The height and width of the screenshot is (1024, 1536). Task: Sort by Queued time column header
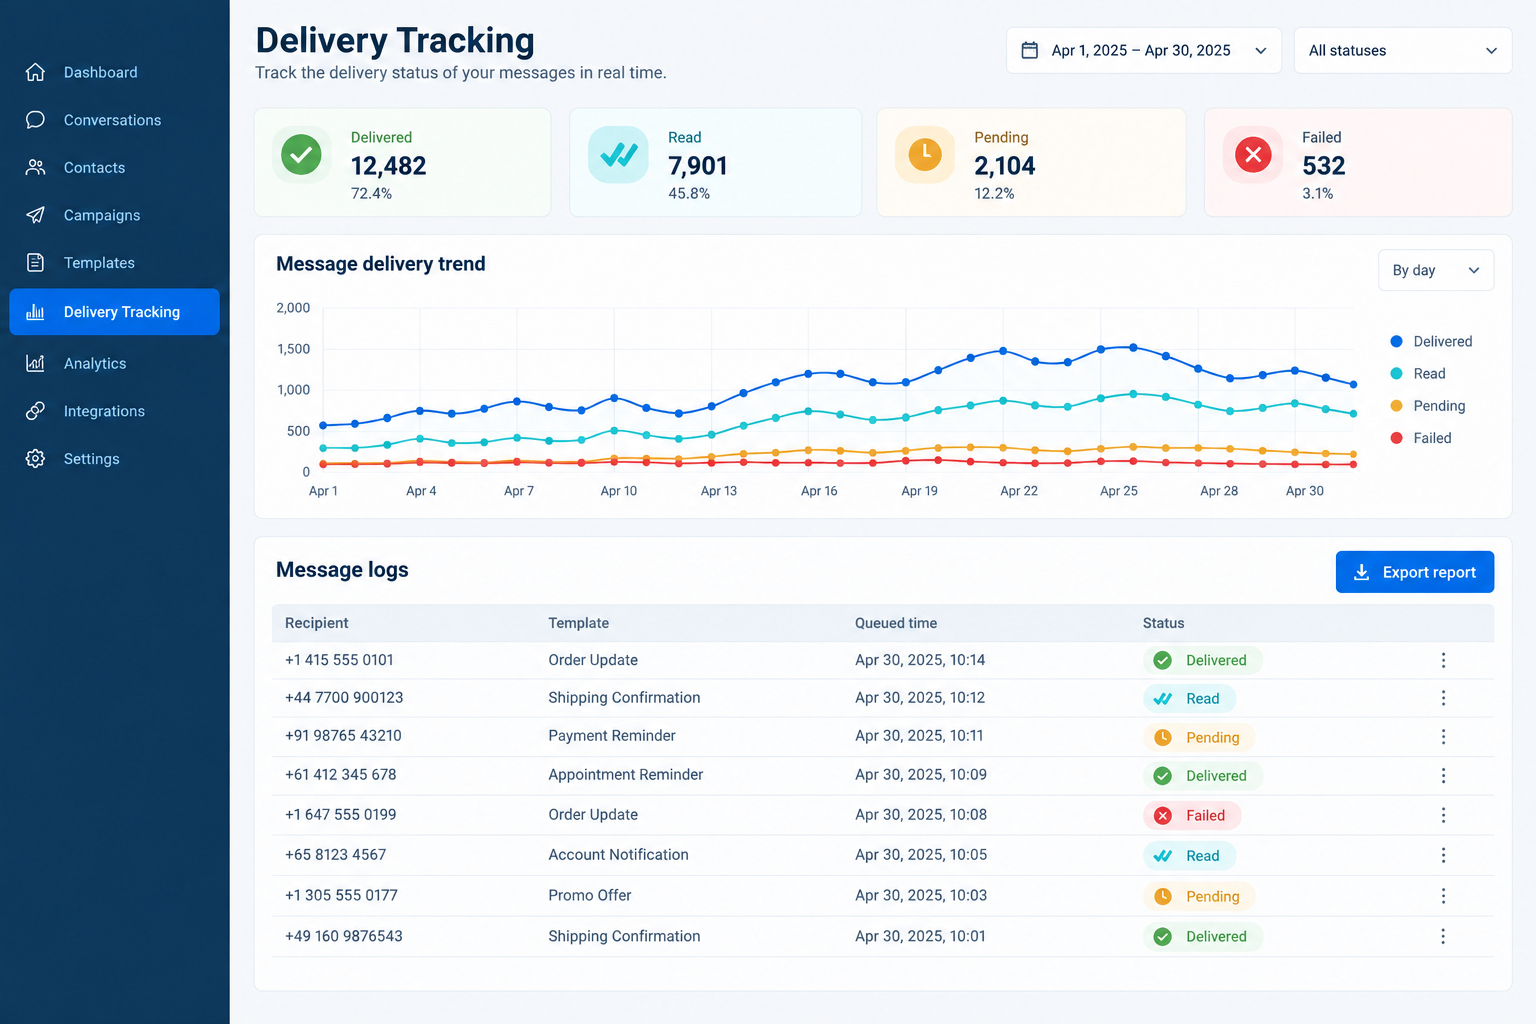(896, 623)
